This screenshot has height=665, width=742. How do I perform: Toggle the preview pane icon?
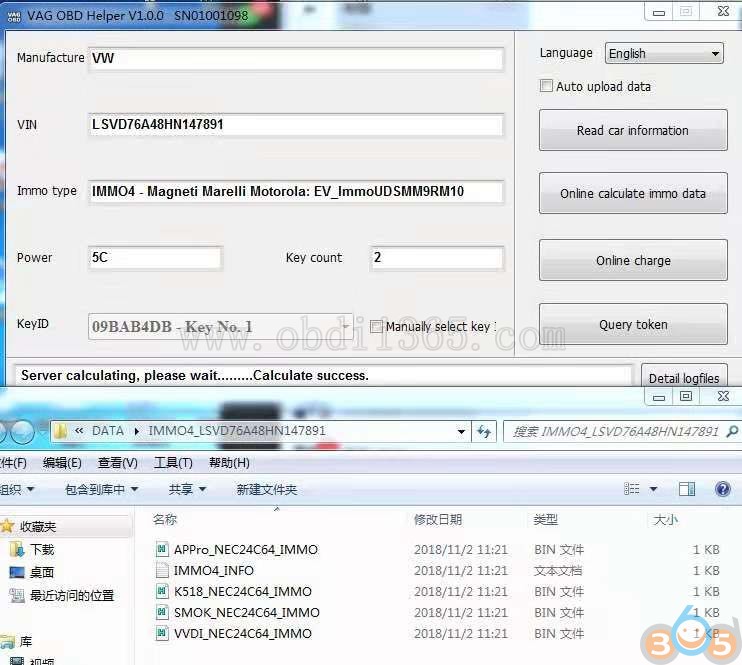687,488
